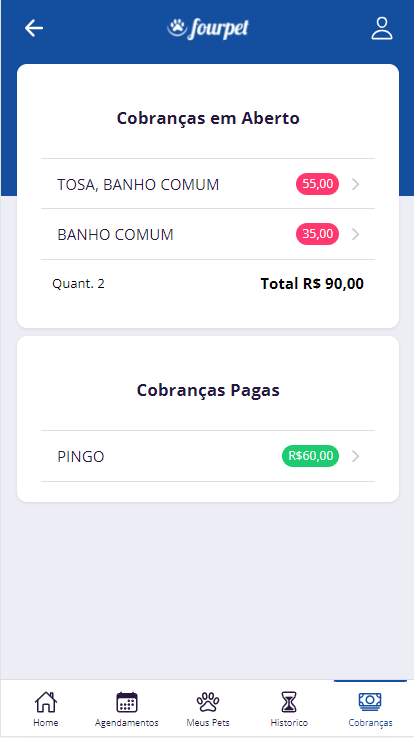Open the BANHO COMUM charge row

(208, 234)
